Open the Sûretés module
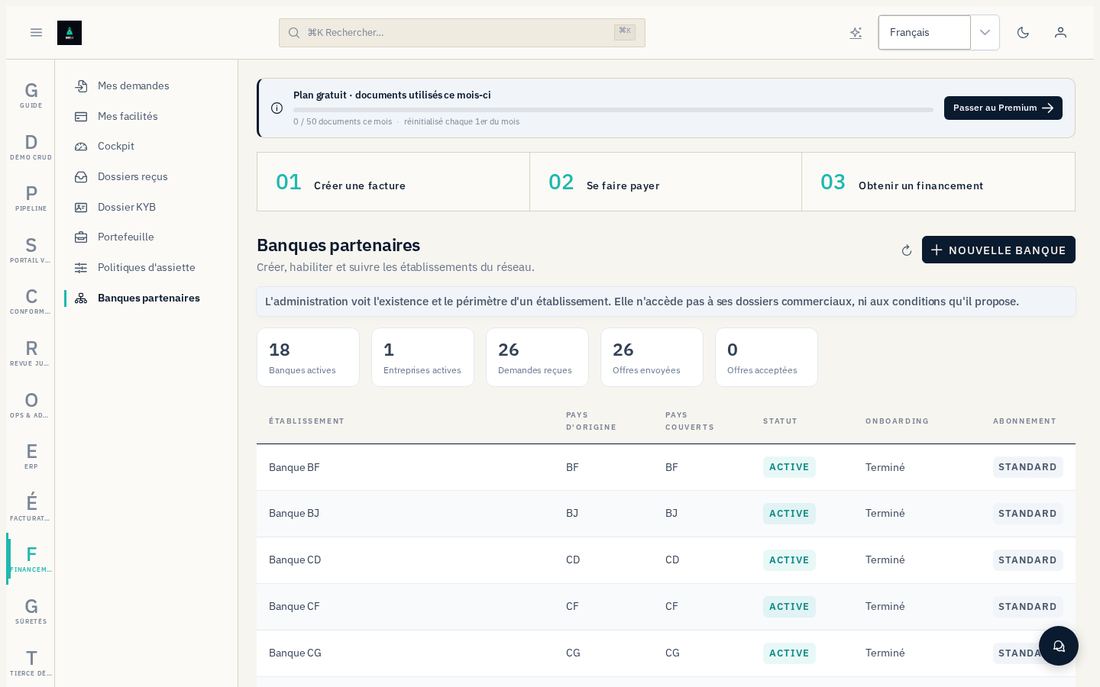This screenshot has width=1100, height=687. point(31,611)
